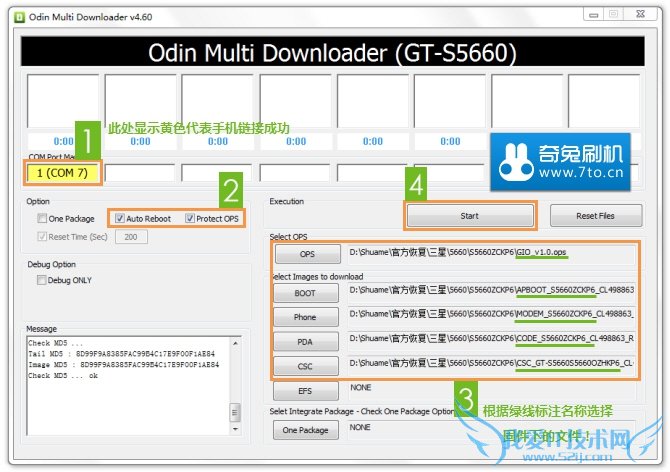This screenshot has width=670, height=472.
Task: Click the yellow 1 (COM 7) port field
Action: point(62,173)
